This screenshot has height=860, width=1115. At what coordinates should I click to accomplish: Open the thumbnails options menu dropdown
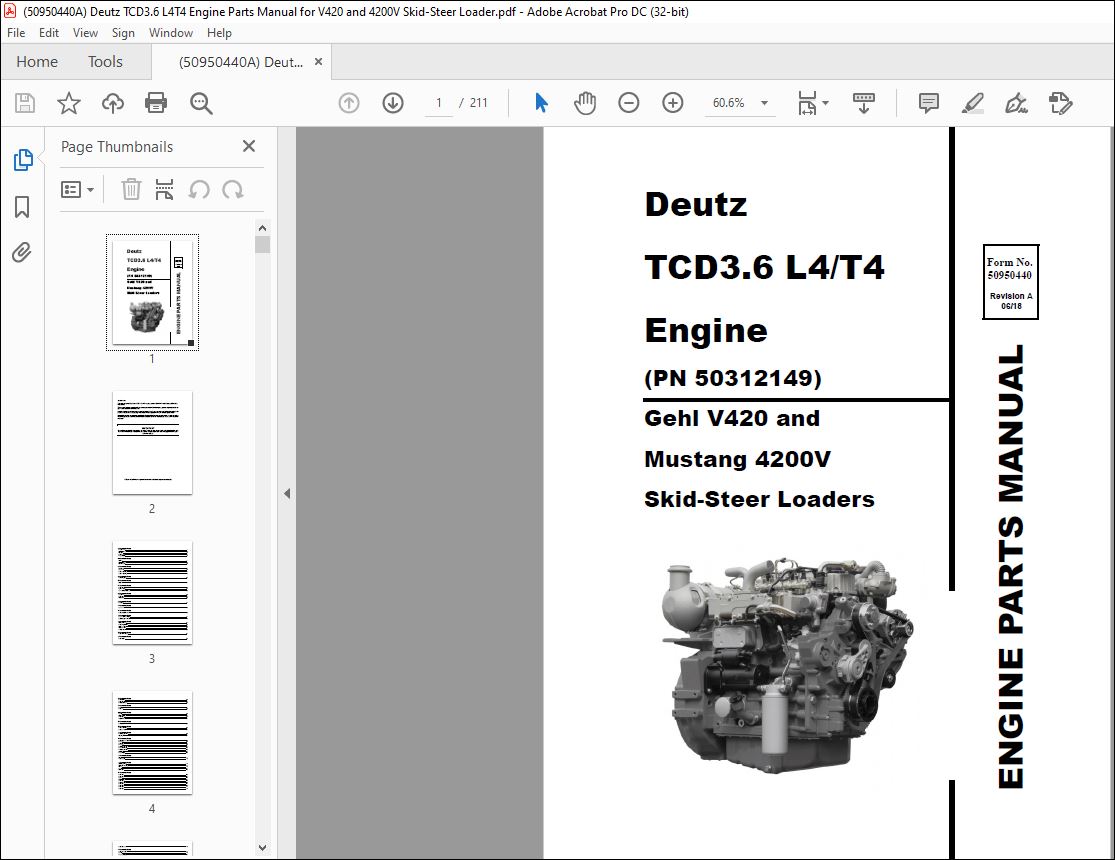coord(78,190)
